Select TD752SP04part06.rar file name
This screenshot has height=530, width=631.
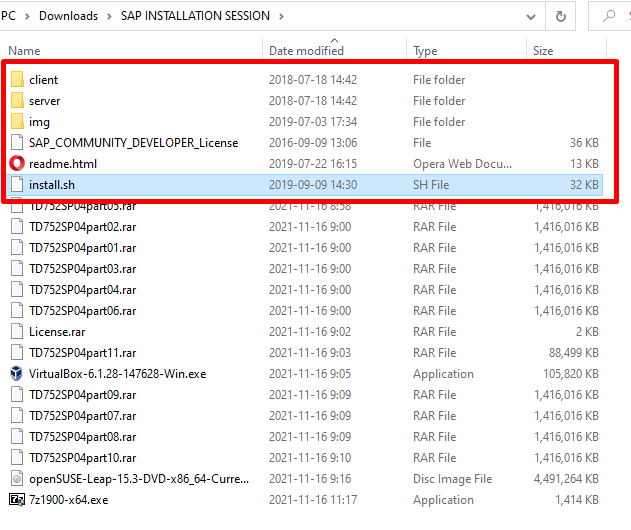coord(82,311)
